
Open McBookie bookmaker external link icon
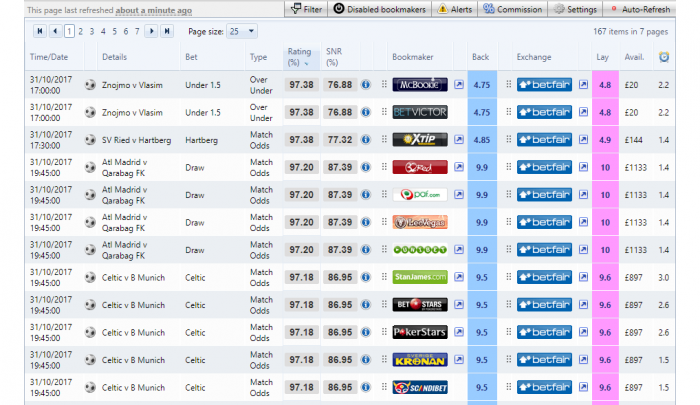coord(459,84)
